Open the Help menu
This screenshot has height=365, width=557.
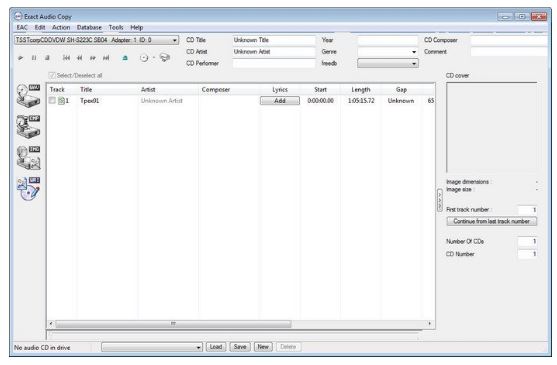point(136,27)
